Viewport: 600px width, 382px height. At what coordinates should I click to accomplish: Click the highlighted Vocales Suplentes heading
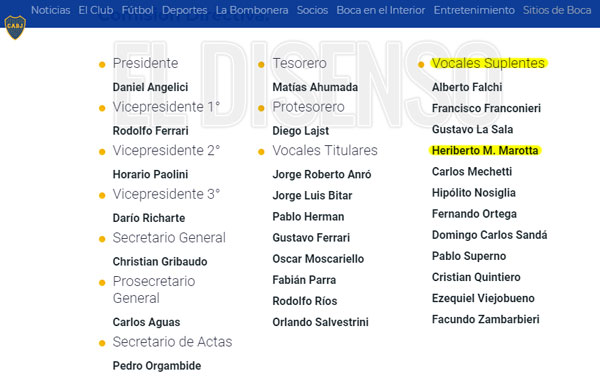coord(488,63)
